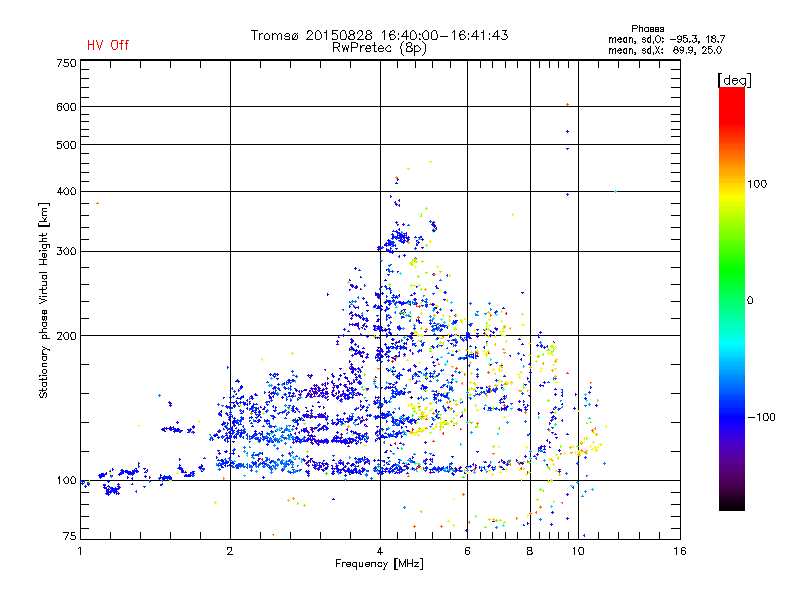Click the colorbar '-100' tick label

click(x=761, y=417)
